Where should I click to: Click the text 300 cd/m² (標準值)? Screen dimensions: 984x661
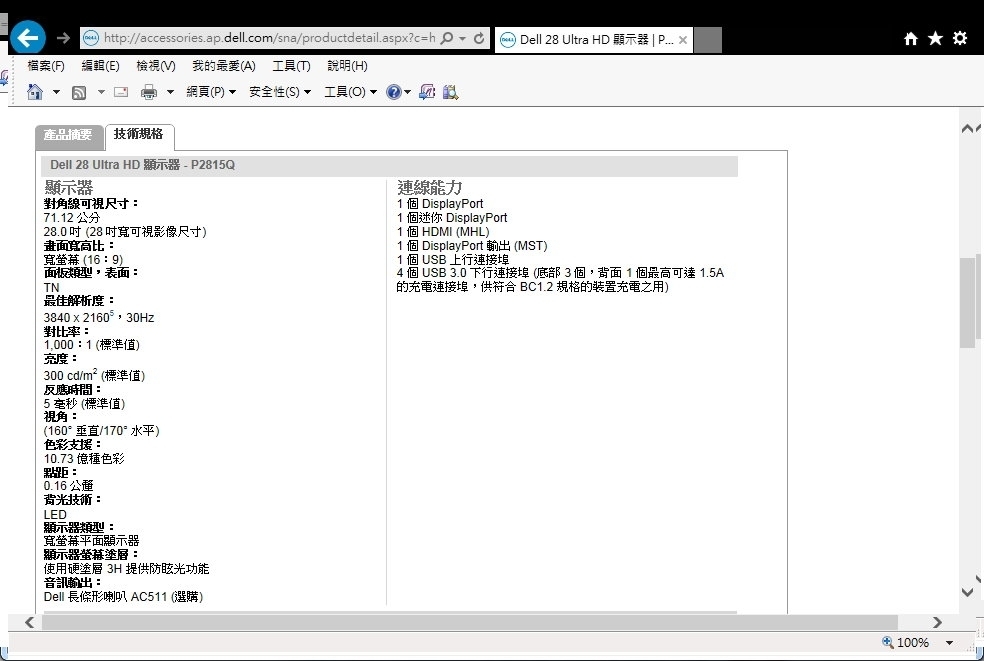click(x=94, y=375)
